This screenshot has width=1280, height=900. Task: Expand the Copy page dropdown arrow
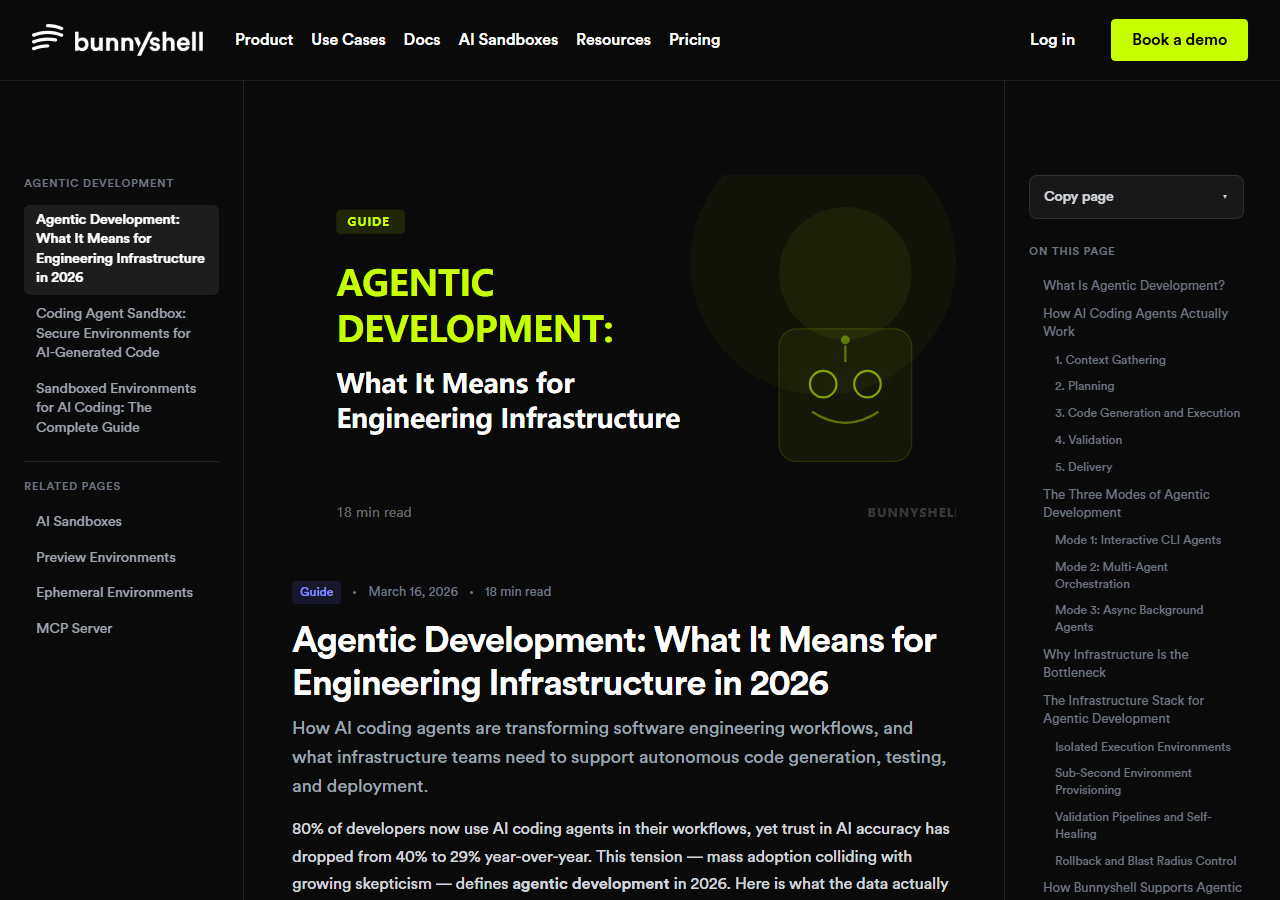(x=1224, y=197)
